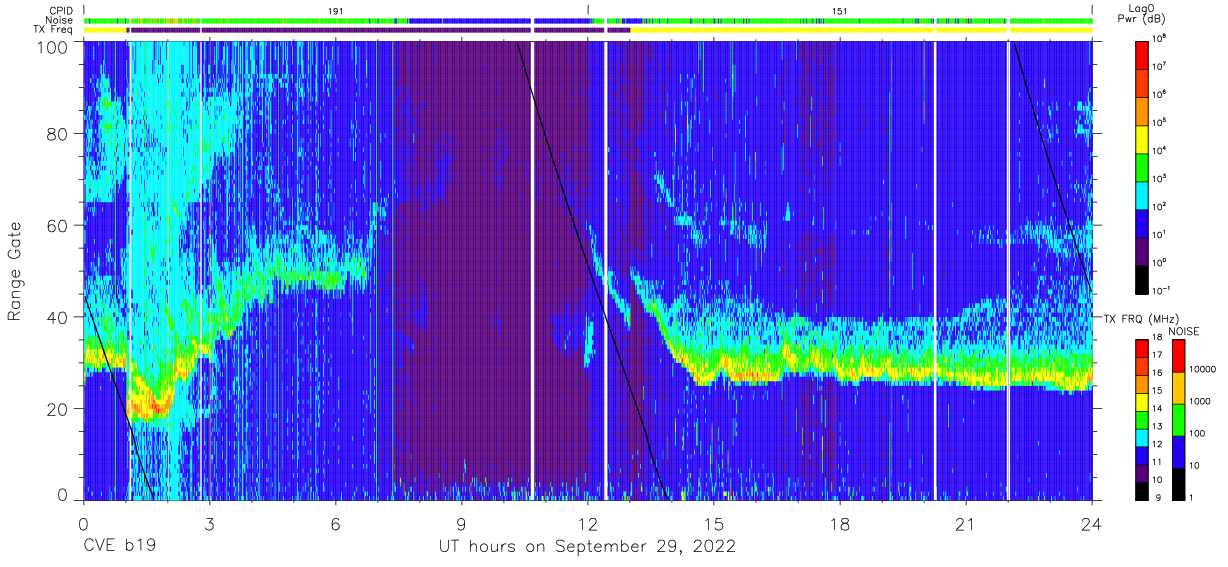Click the black segment of NOISE colorbar

(1177, 483)
